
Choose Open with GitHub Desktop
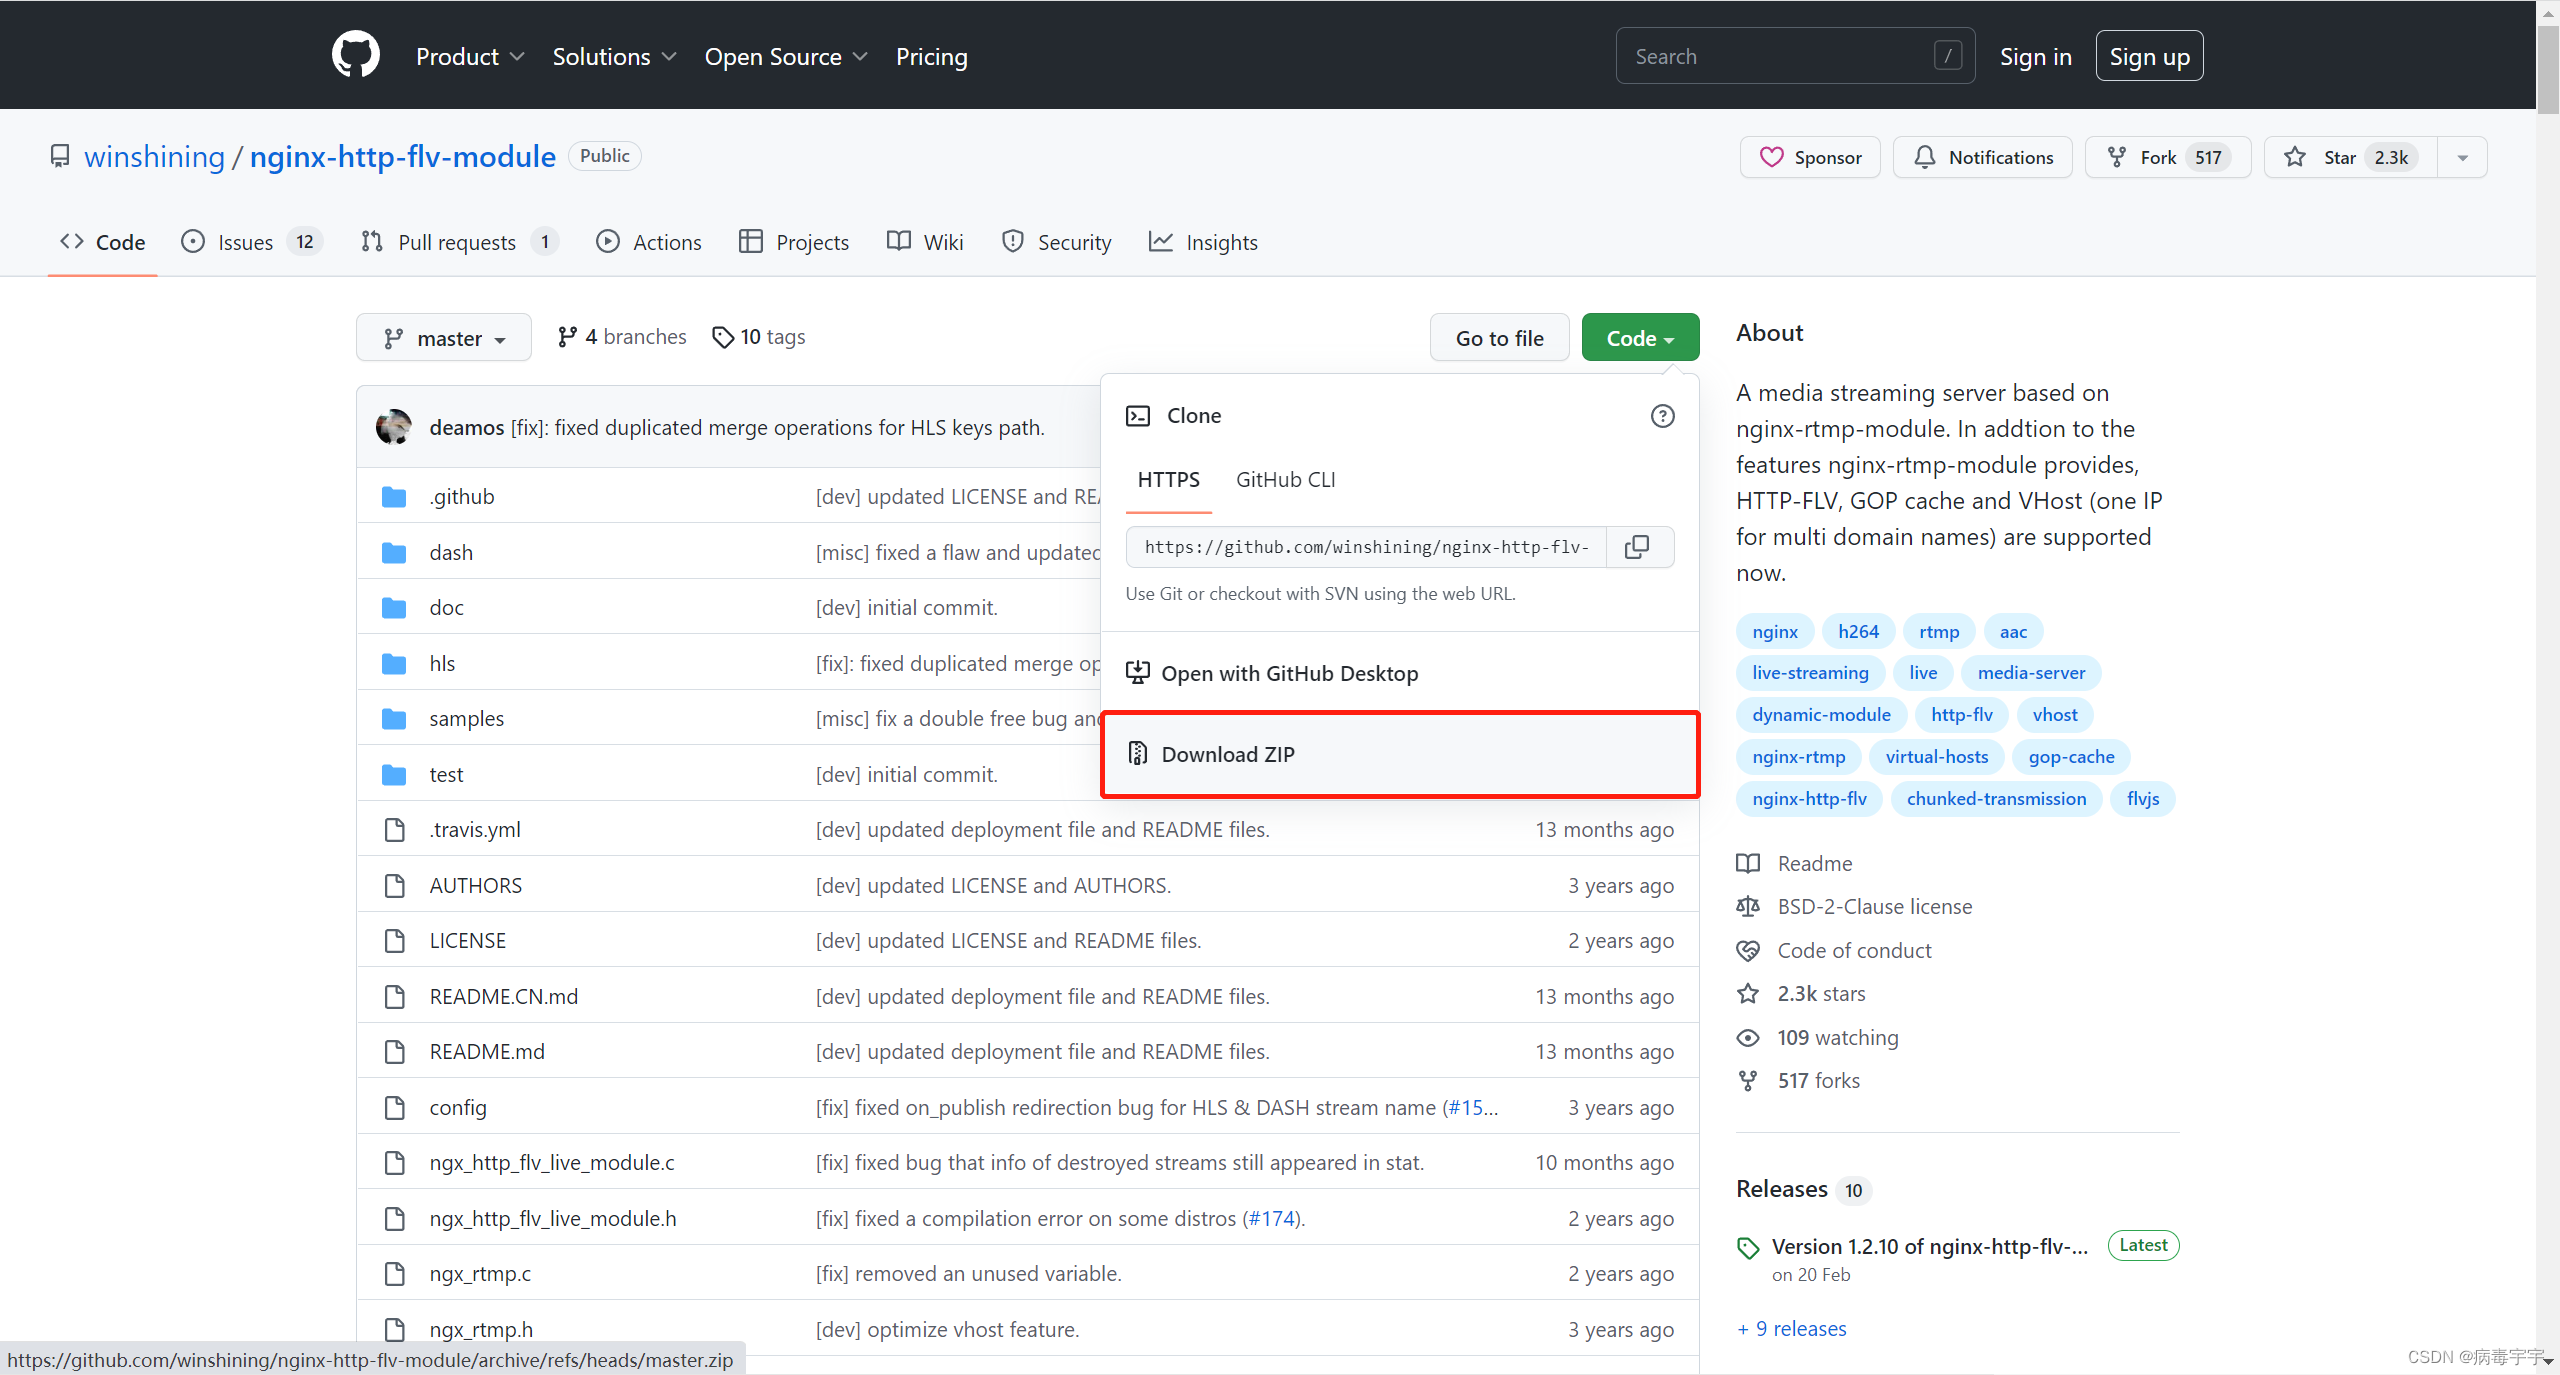click(1400, 673)
